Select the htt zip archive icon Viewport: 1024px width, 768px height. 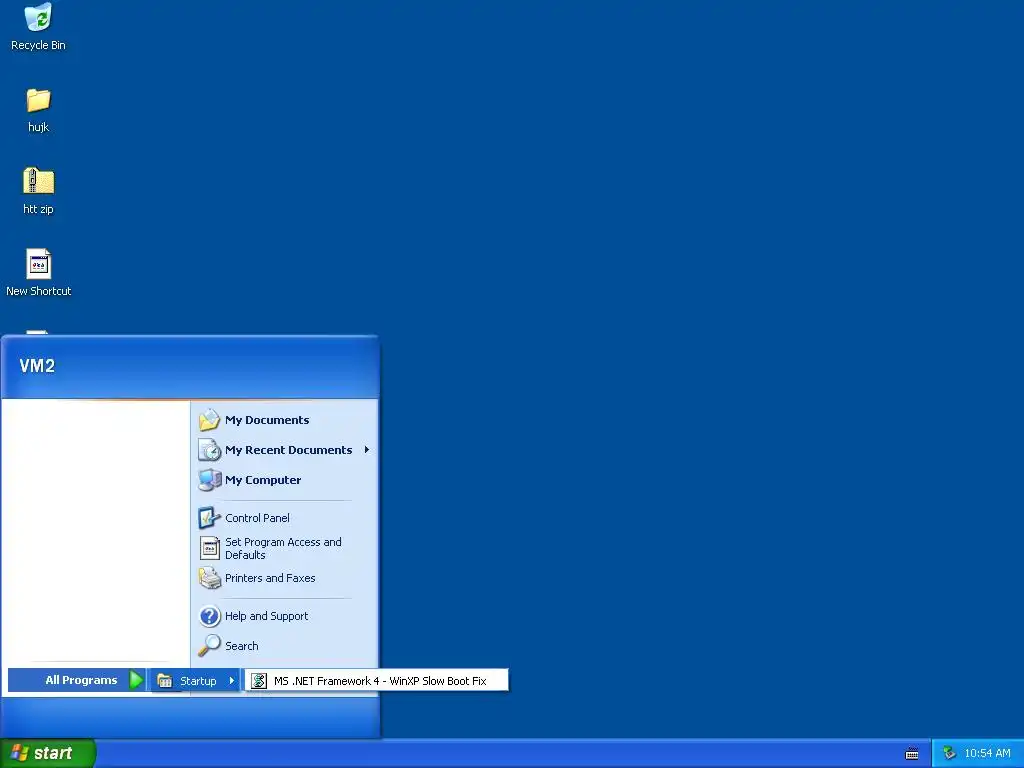39,181
